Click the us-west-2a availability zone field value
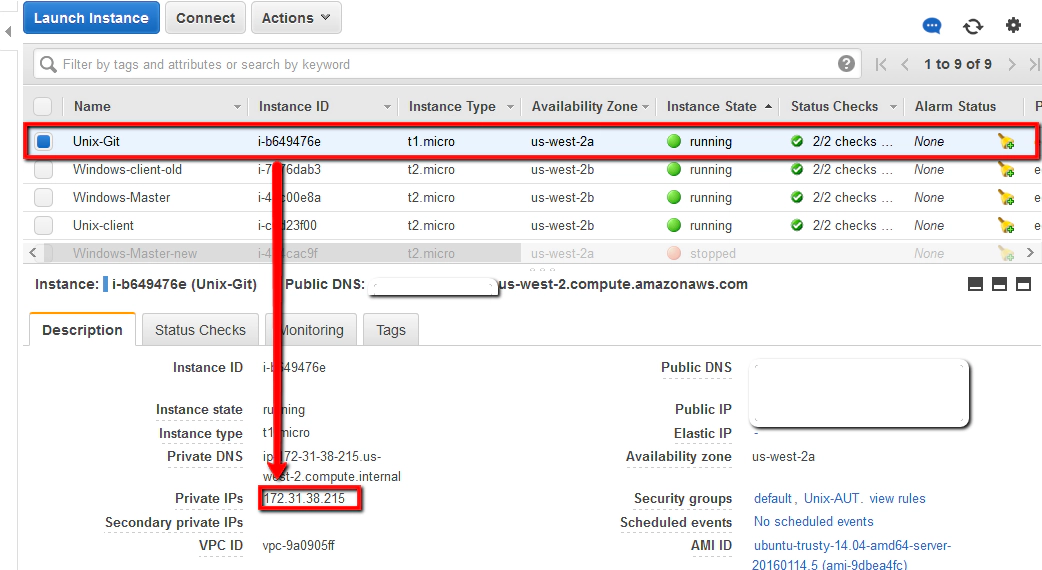1042x570 pixels. (x=783, y=456)
